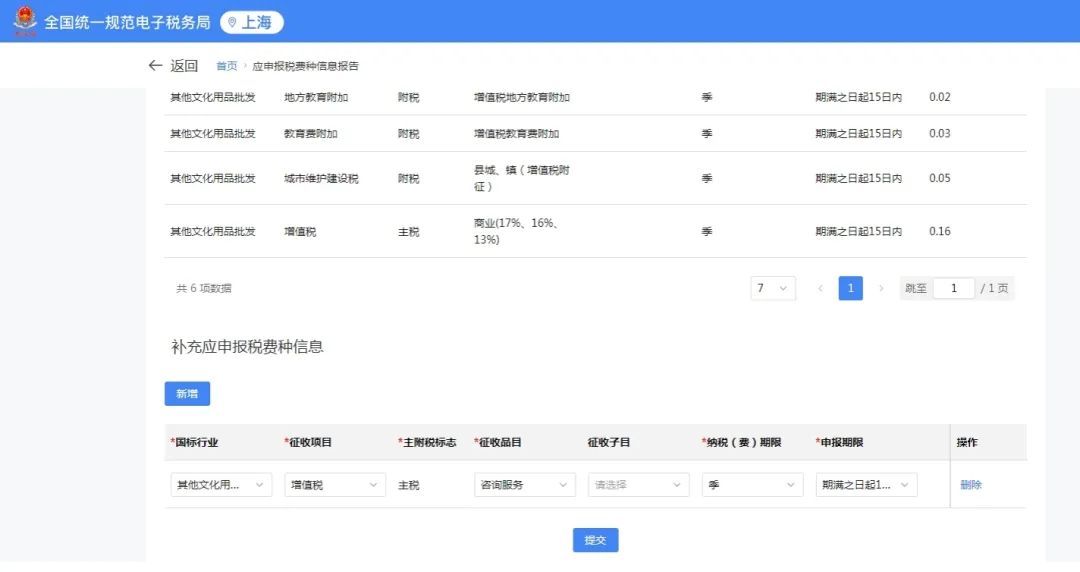The height and width of the screenshot is (572, 1080).
Task: Click the location pin icon beside 上海
Action: [x=232, y=23]
